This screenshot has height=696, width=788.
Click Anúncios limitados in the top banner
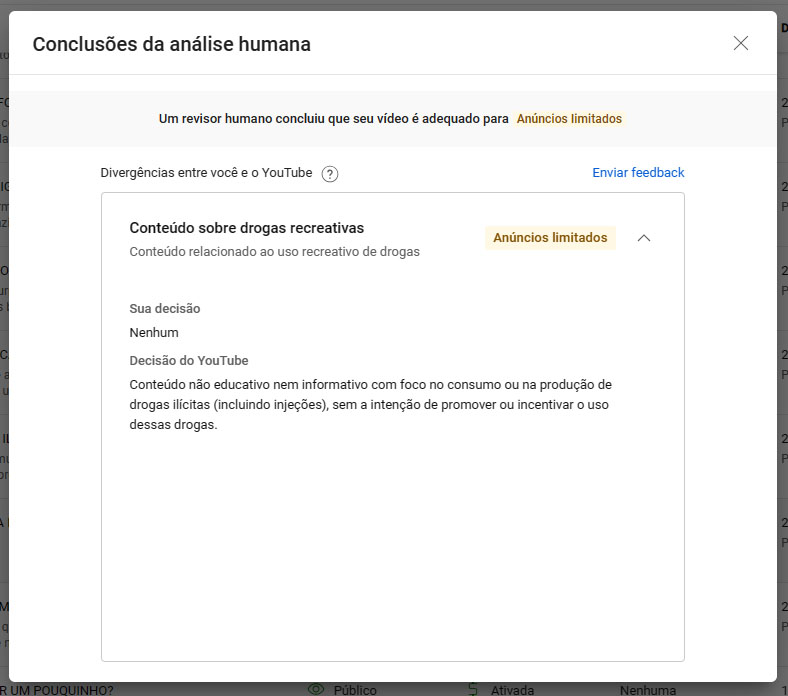[569, 119]
